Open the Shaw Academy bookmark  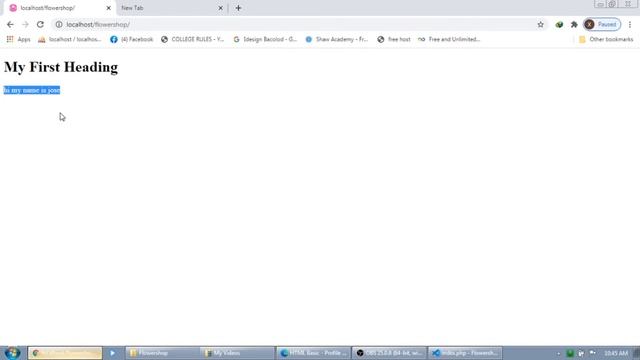click(337, 39)
